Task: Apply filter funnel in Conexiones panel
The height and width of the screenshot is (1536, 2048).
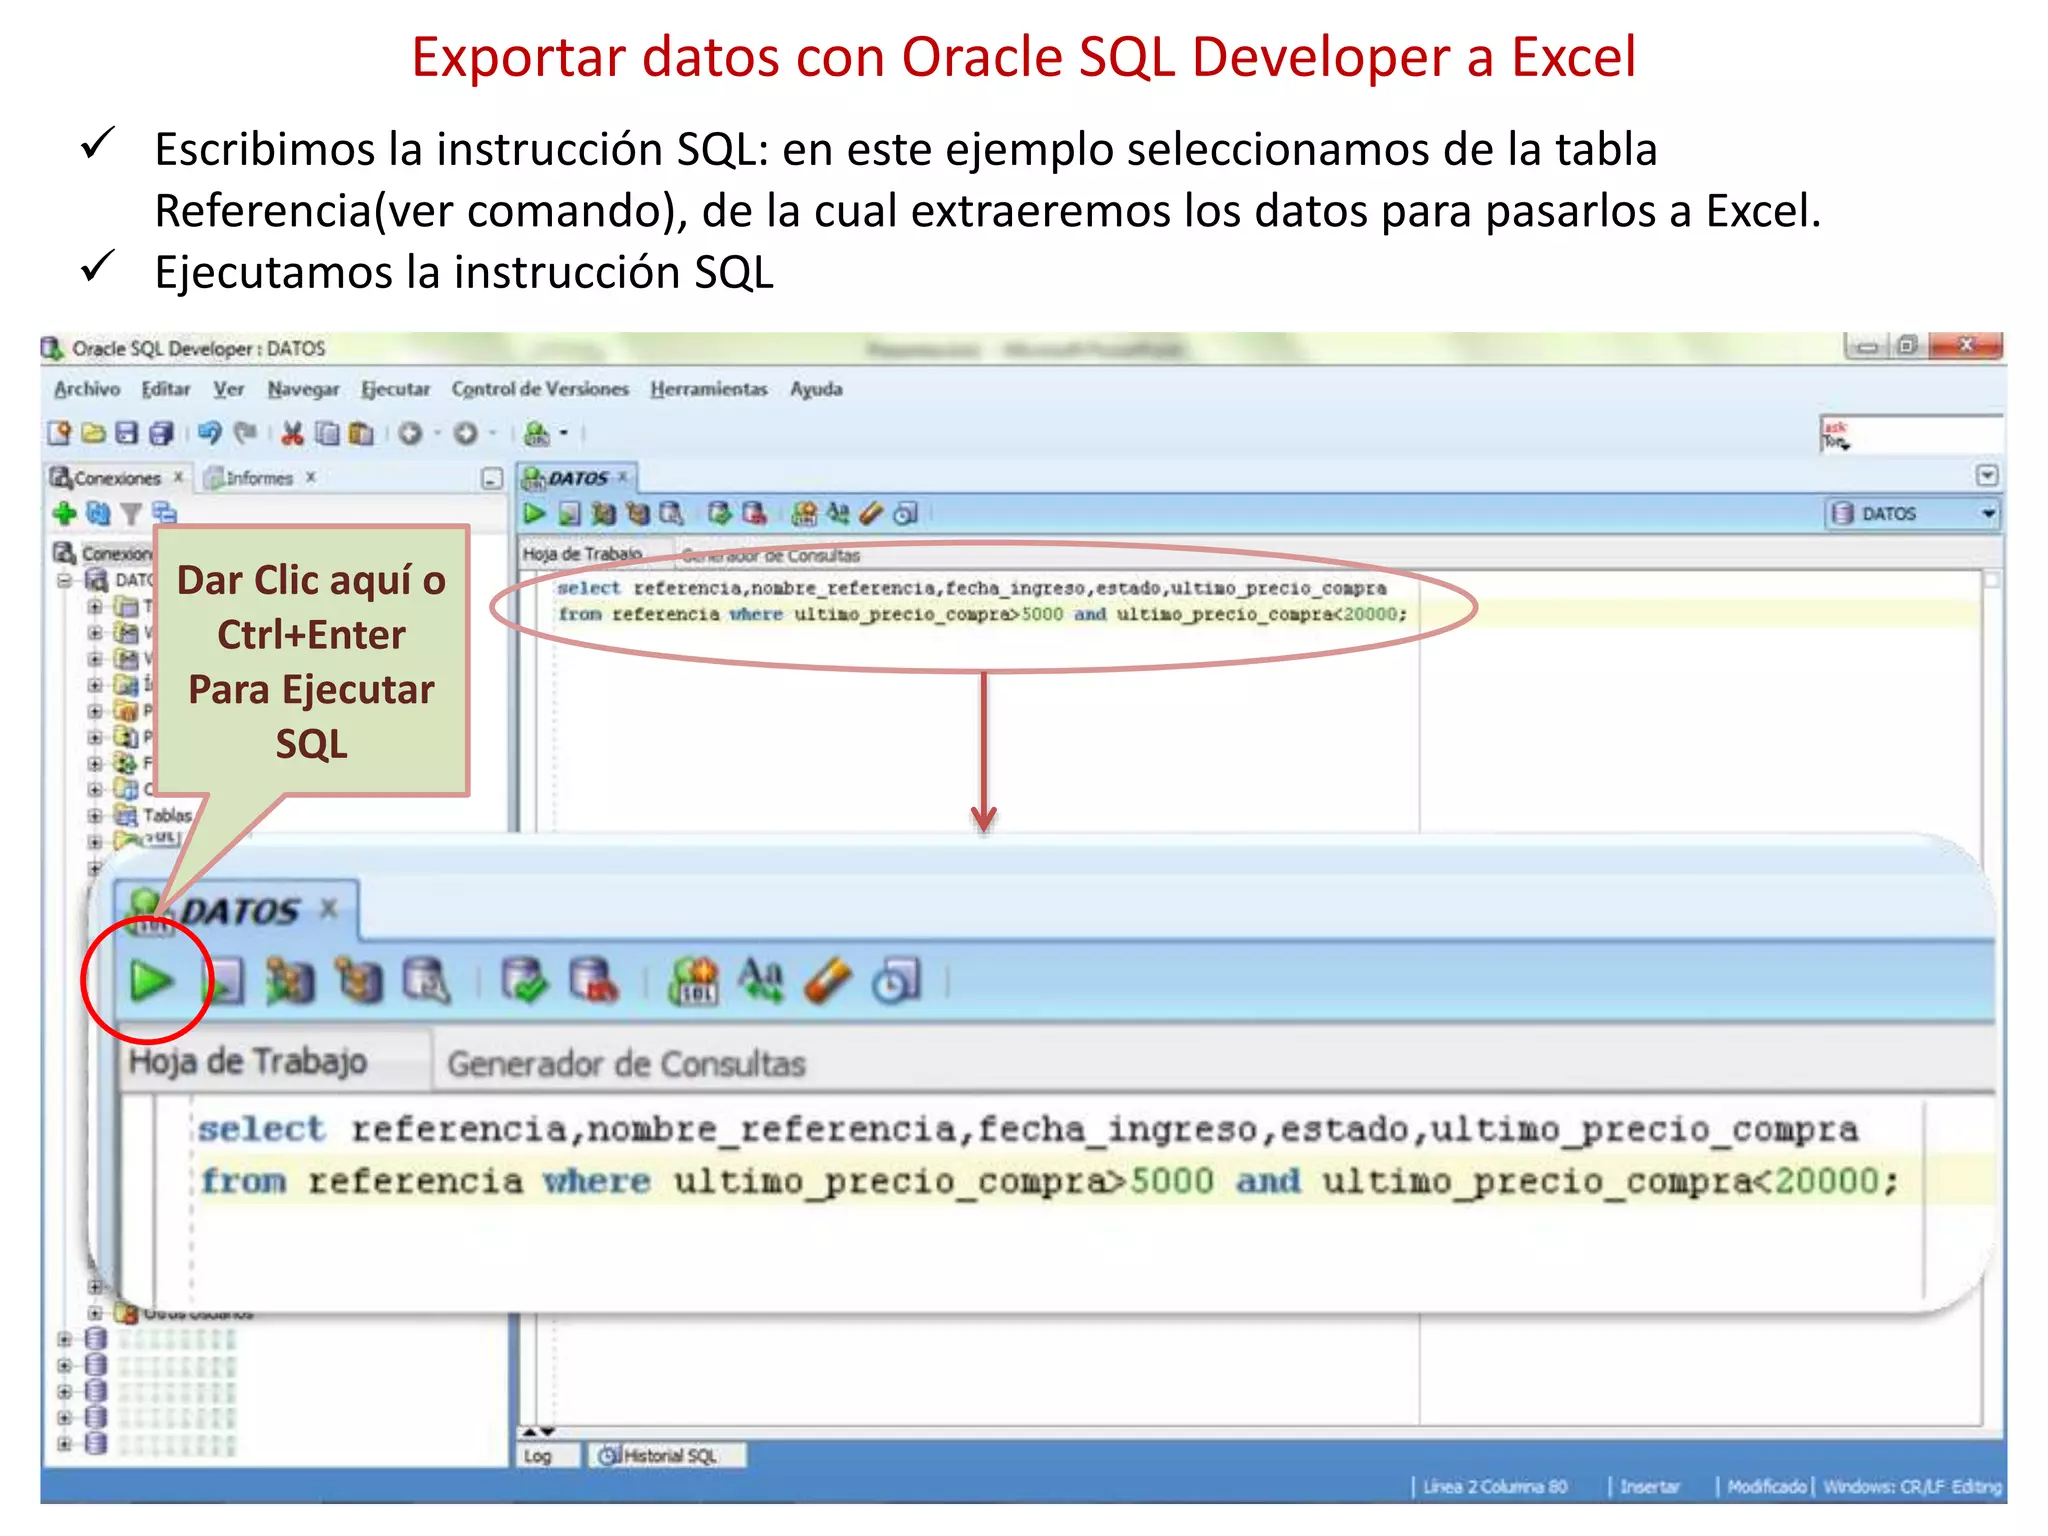Action: tap(131, 514)
